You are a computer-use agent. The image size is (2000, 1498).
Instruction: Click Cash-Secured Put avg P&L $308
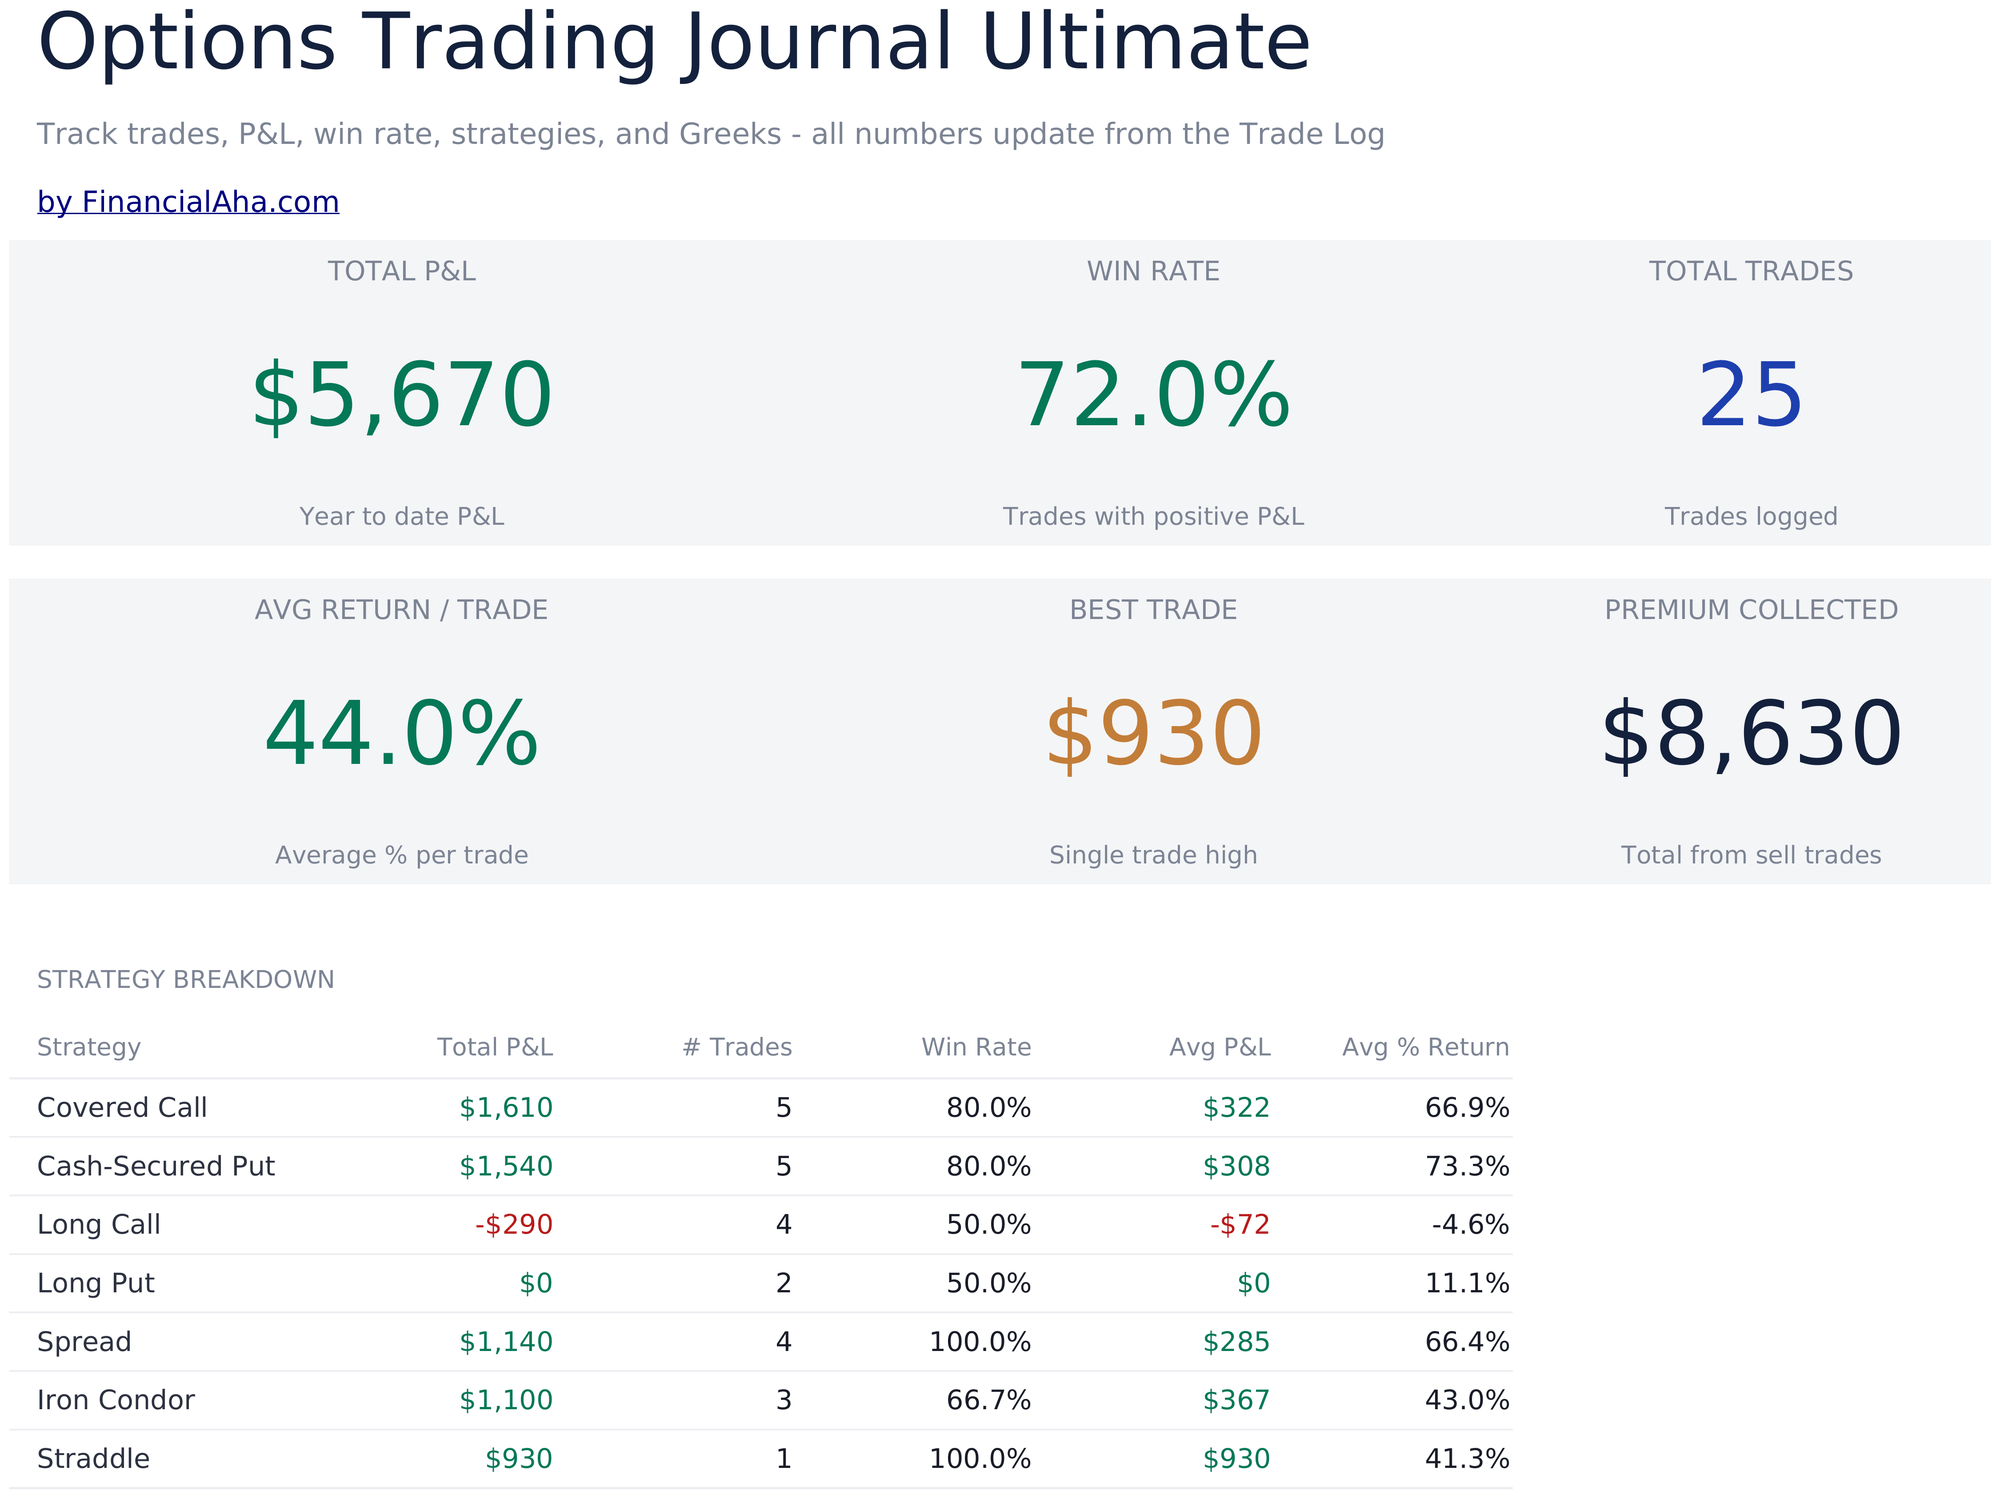(x=1236, y=1167)
